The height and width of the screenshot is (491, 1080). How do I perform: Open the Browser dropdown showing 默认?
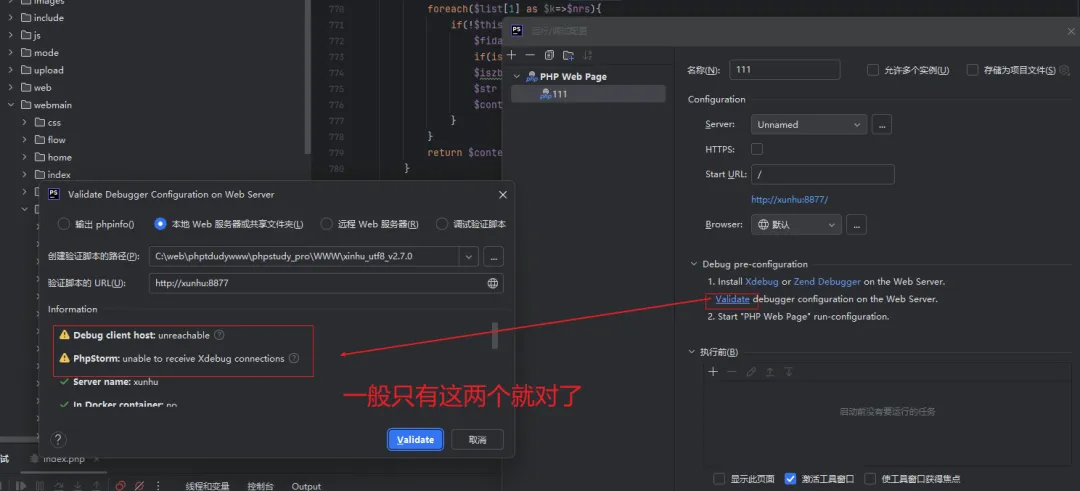(796, 224)
